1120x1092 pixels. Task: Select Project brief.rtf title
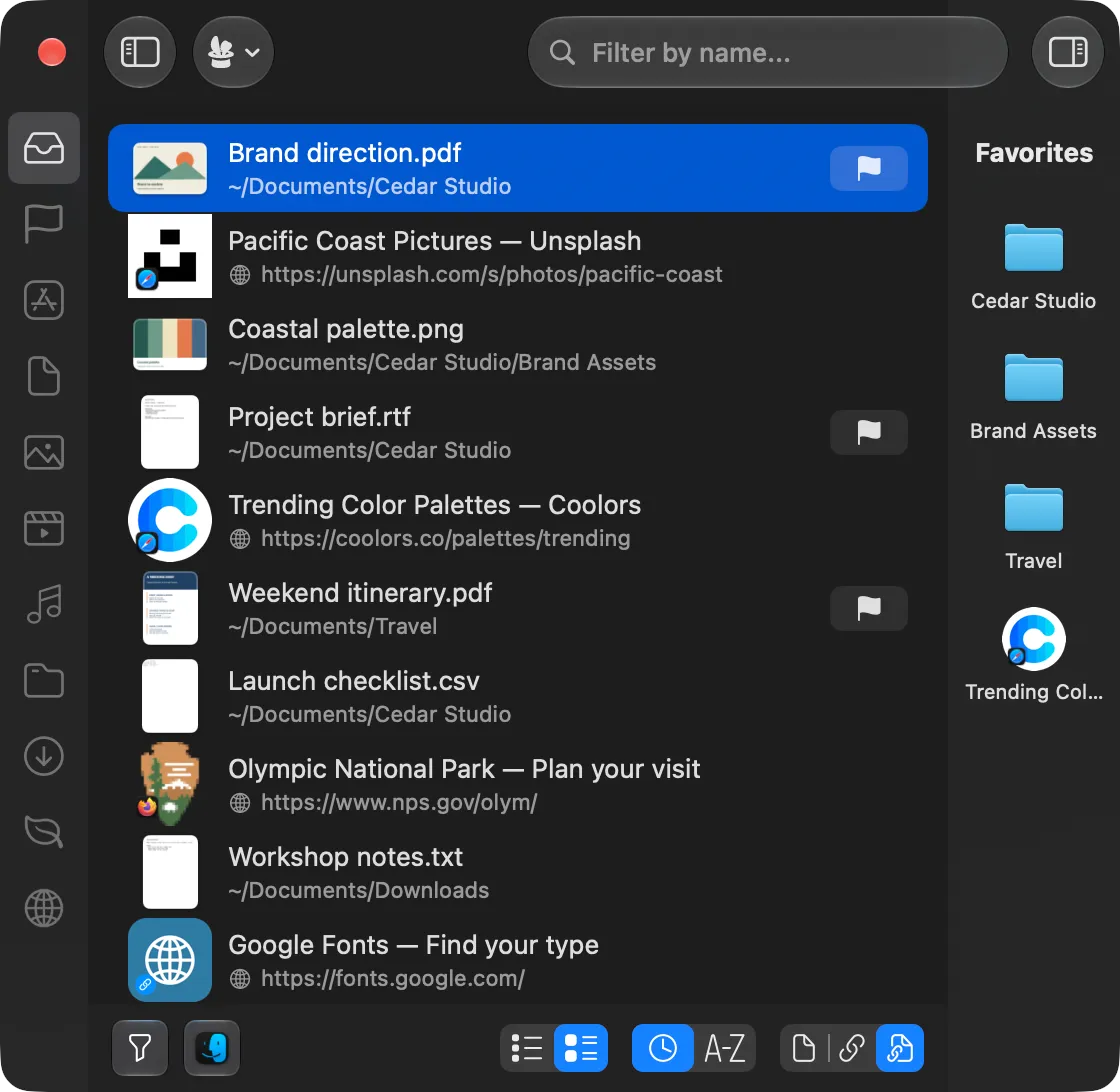pyautogui.click(x=319, y=417)
